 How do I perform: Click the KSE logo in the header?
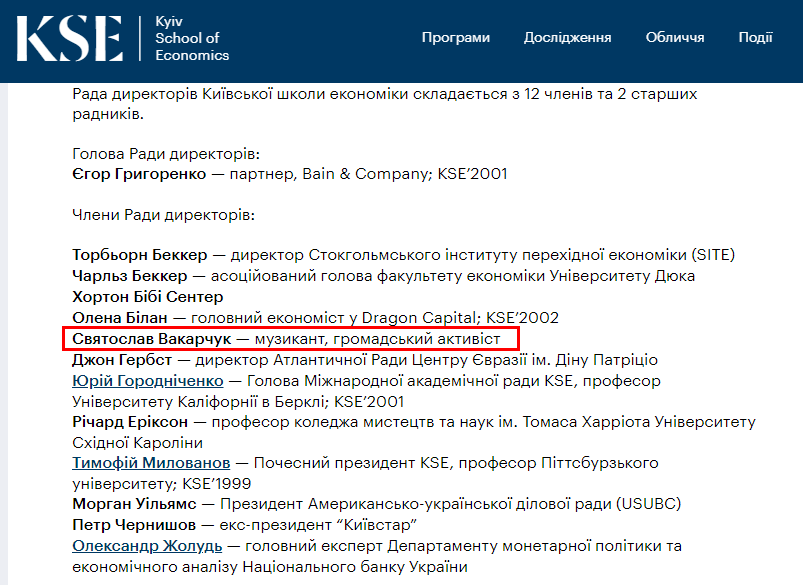click(x=69, y=38)
